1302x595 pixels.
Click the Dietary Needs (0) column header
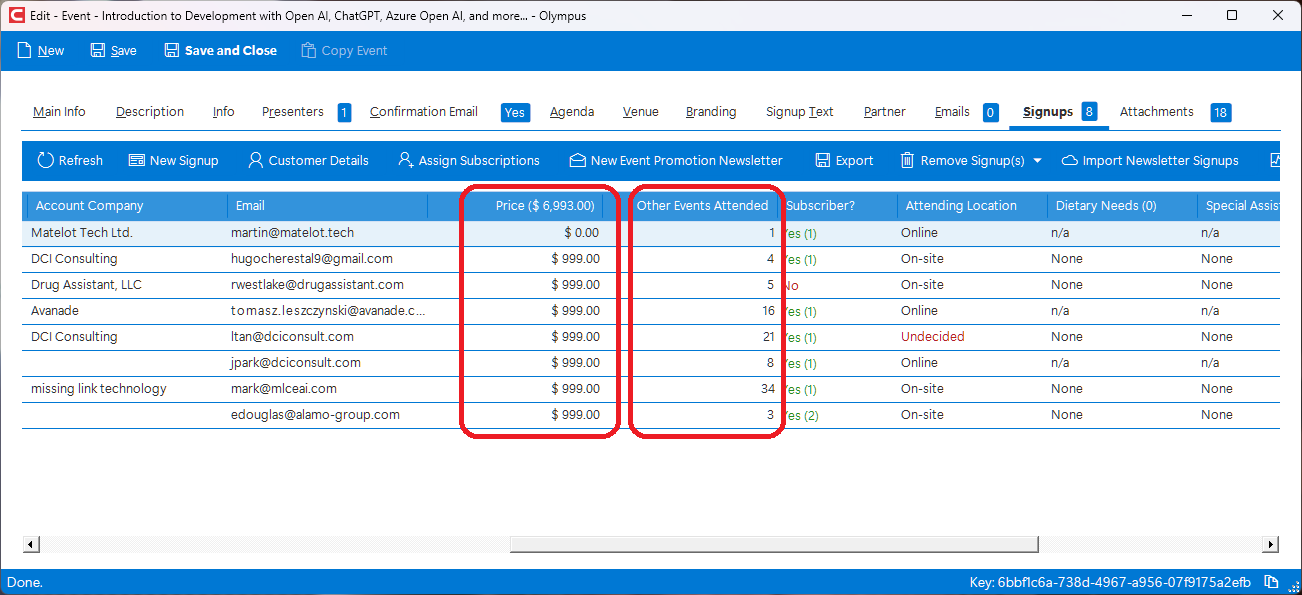1121,206
